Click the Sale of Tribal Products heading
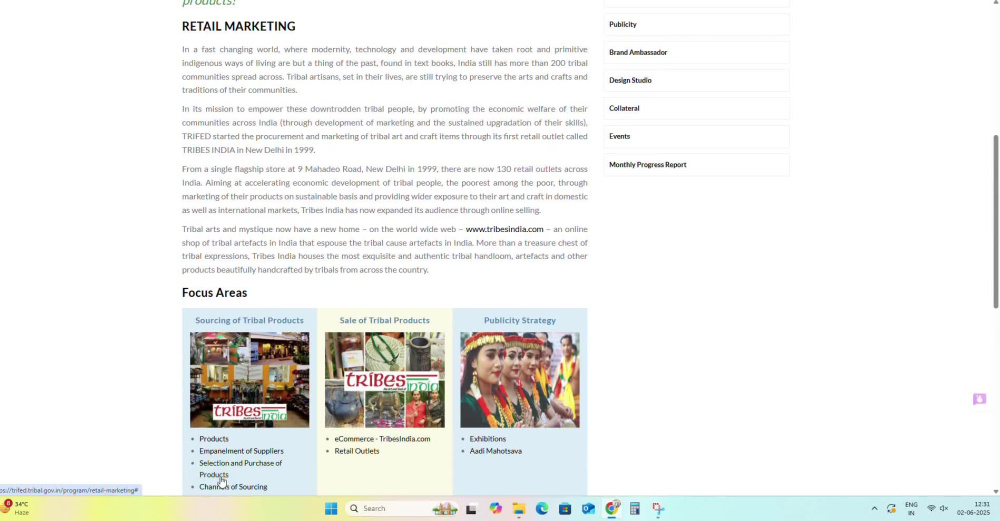The height and width of the screenshot is (521, 1000). 385,320
